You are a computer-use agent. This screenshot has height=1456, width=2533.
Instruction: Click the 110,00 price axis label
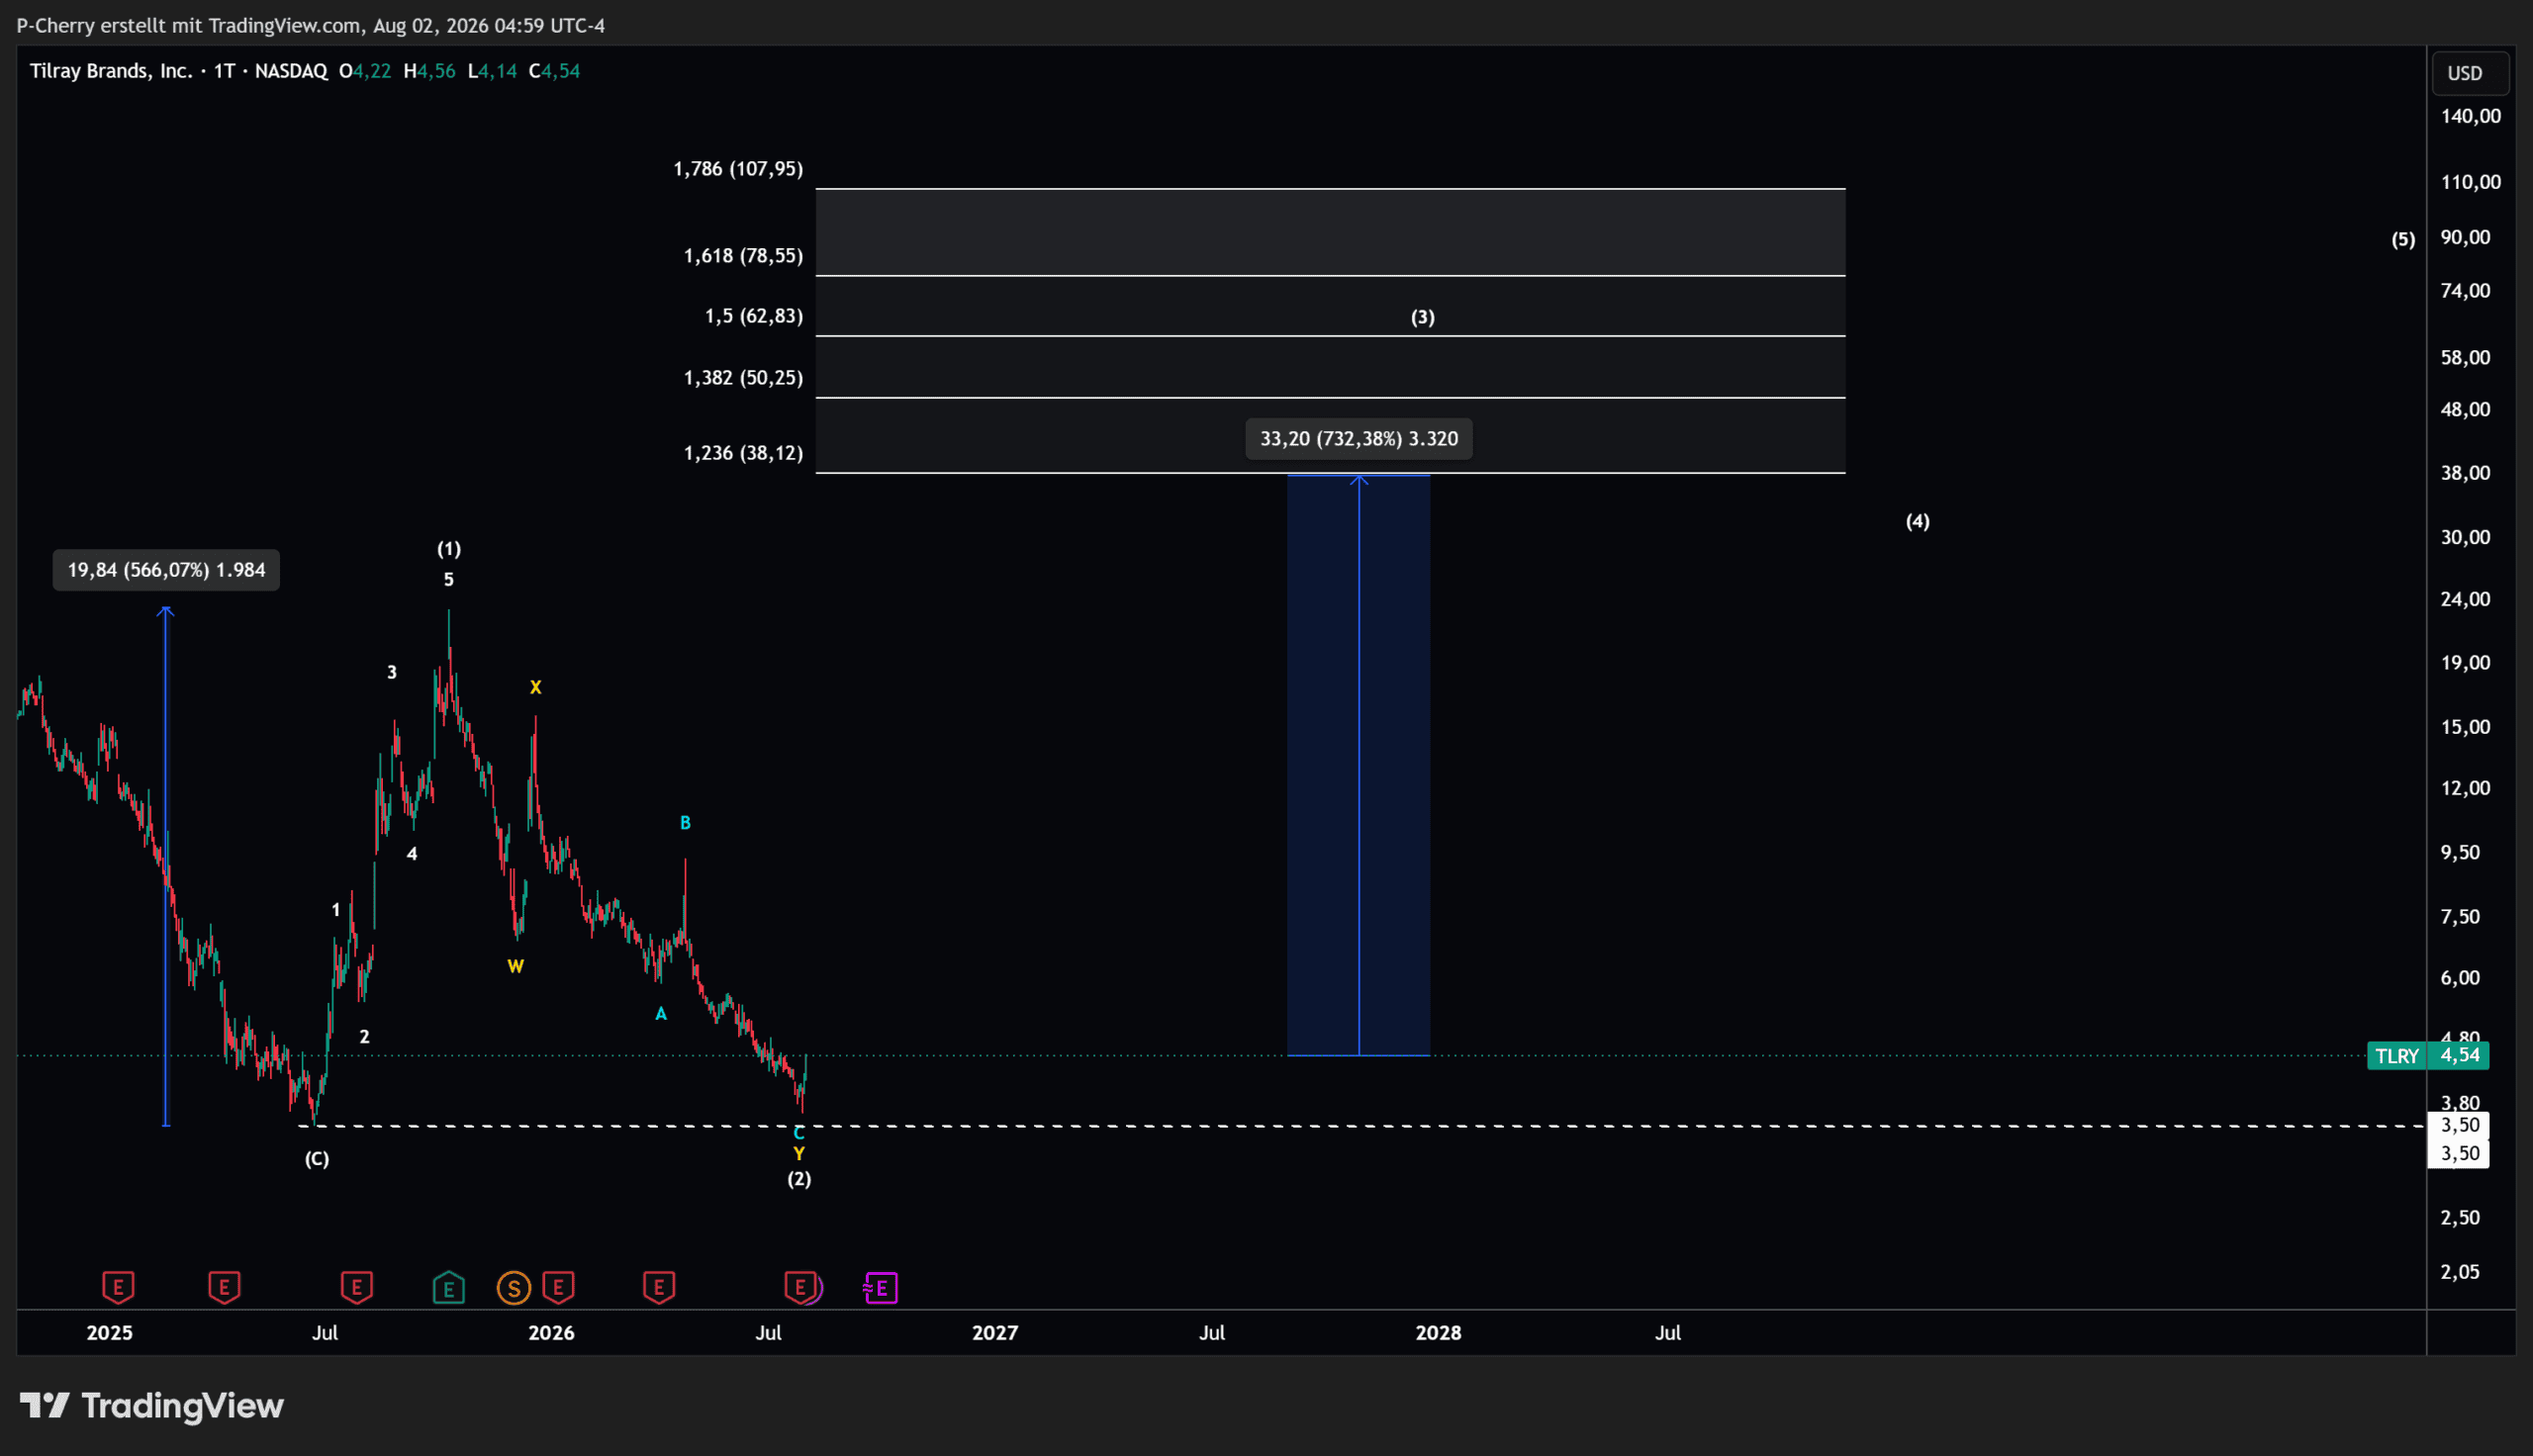coord(2470,182)
